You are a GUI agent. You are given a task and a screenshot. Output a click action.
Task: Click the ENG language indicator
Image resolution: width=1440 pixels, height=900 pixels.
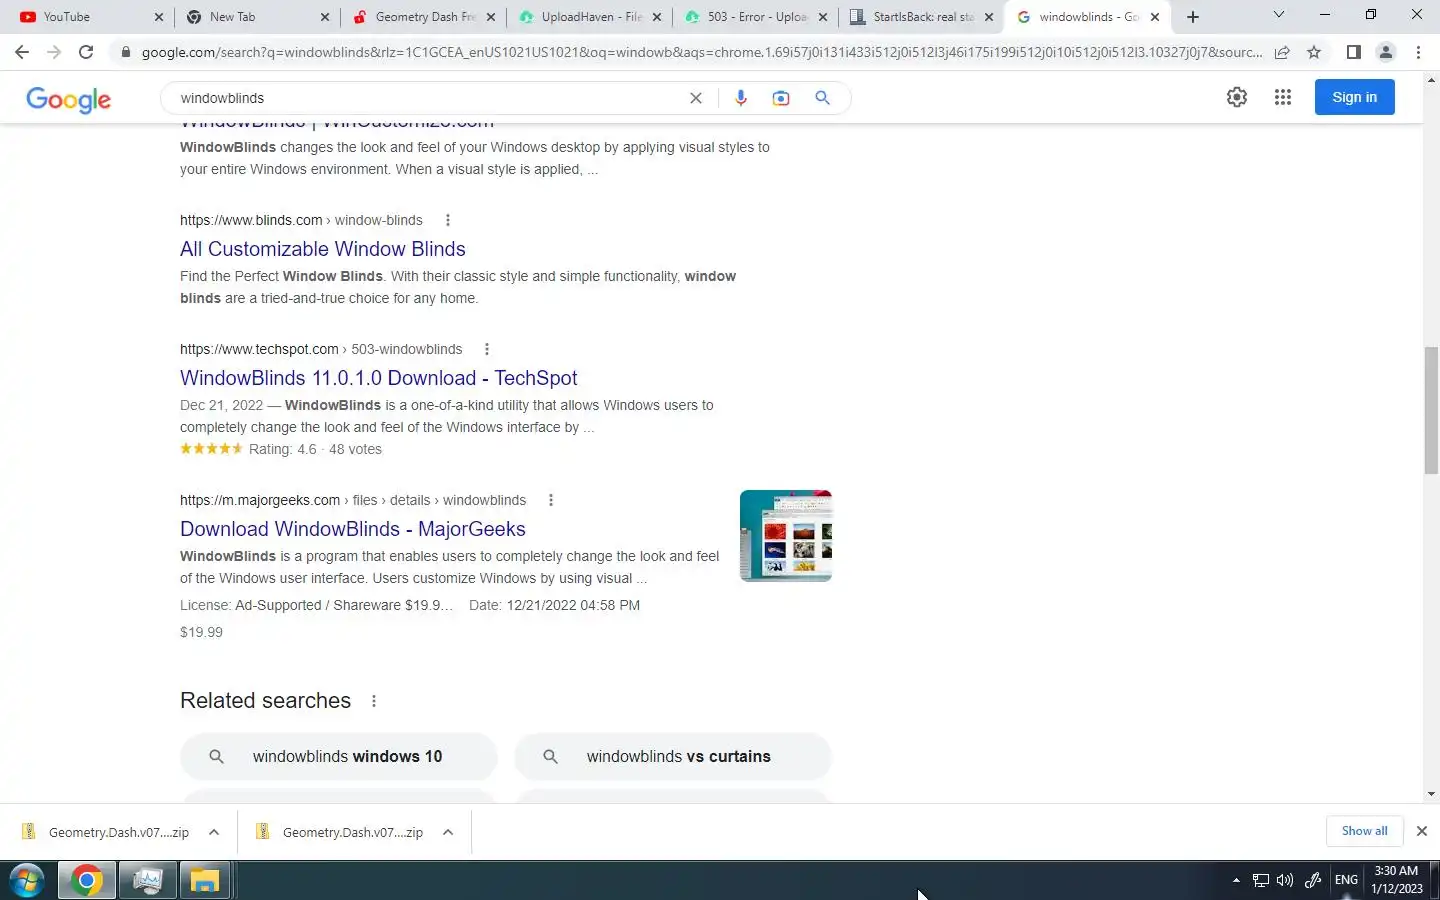click(x=1346, y=880)
